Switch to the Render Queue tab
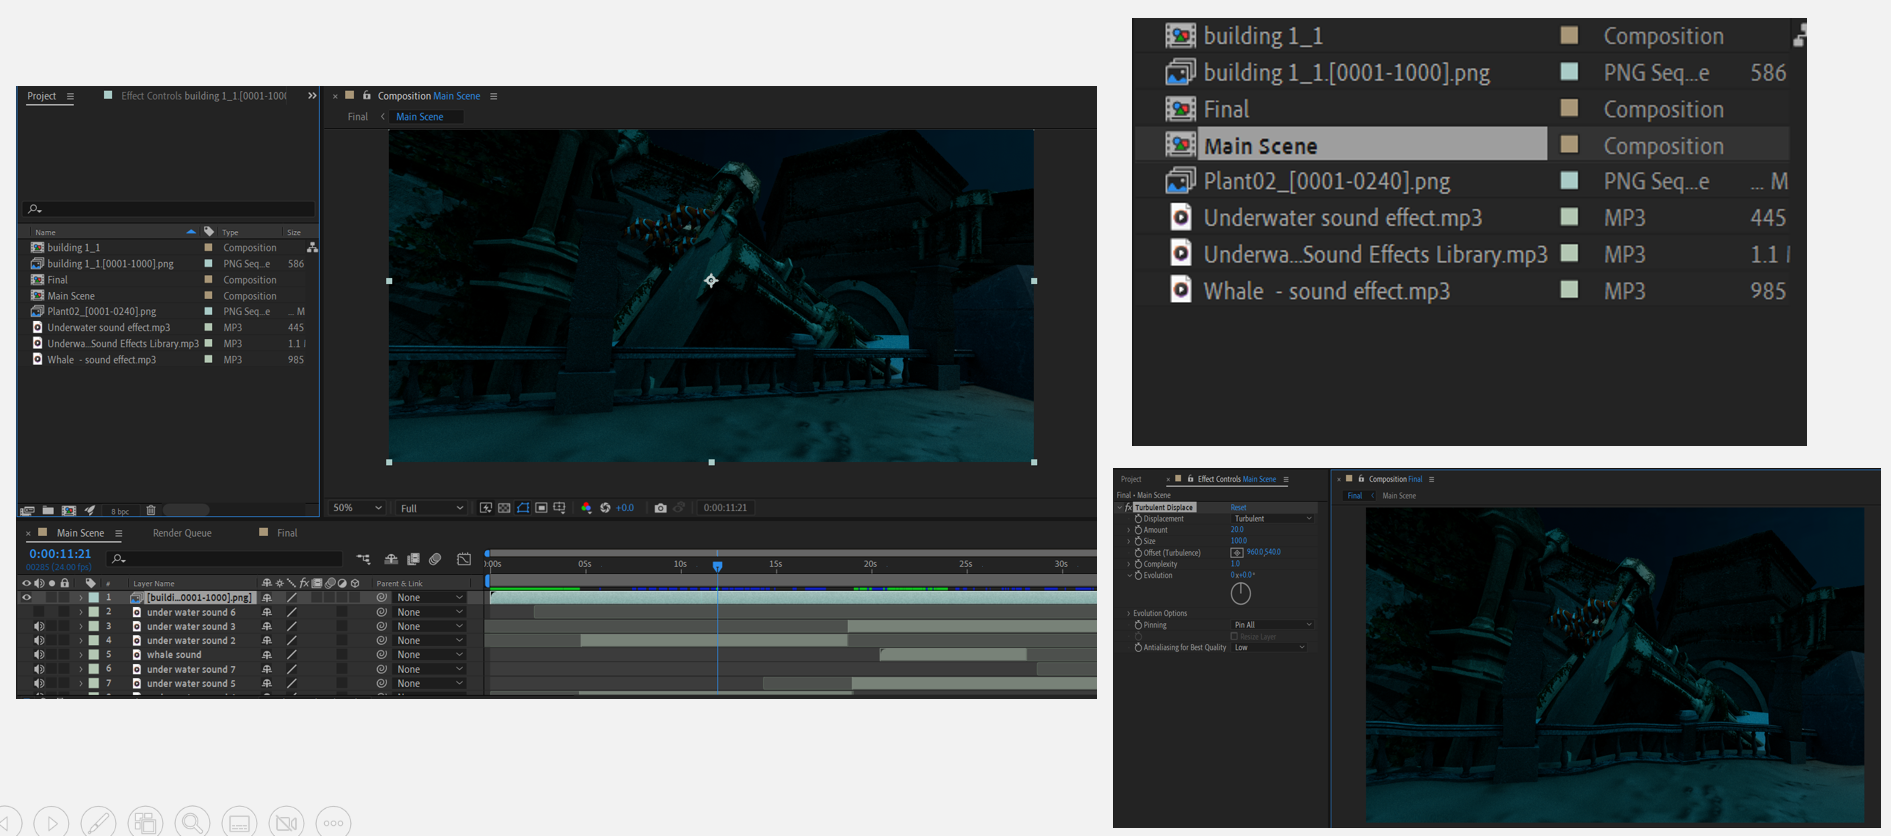 [x=182, y=533]
